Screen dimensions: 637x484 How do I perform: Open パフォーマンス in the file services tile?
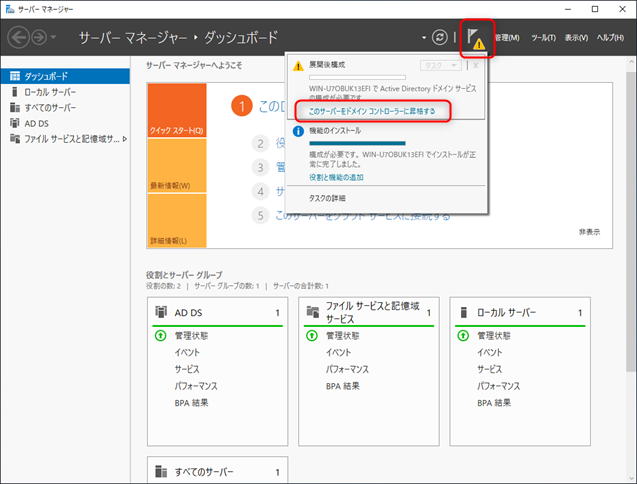(347, 369)
